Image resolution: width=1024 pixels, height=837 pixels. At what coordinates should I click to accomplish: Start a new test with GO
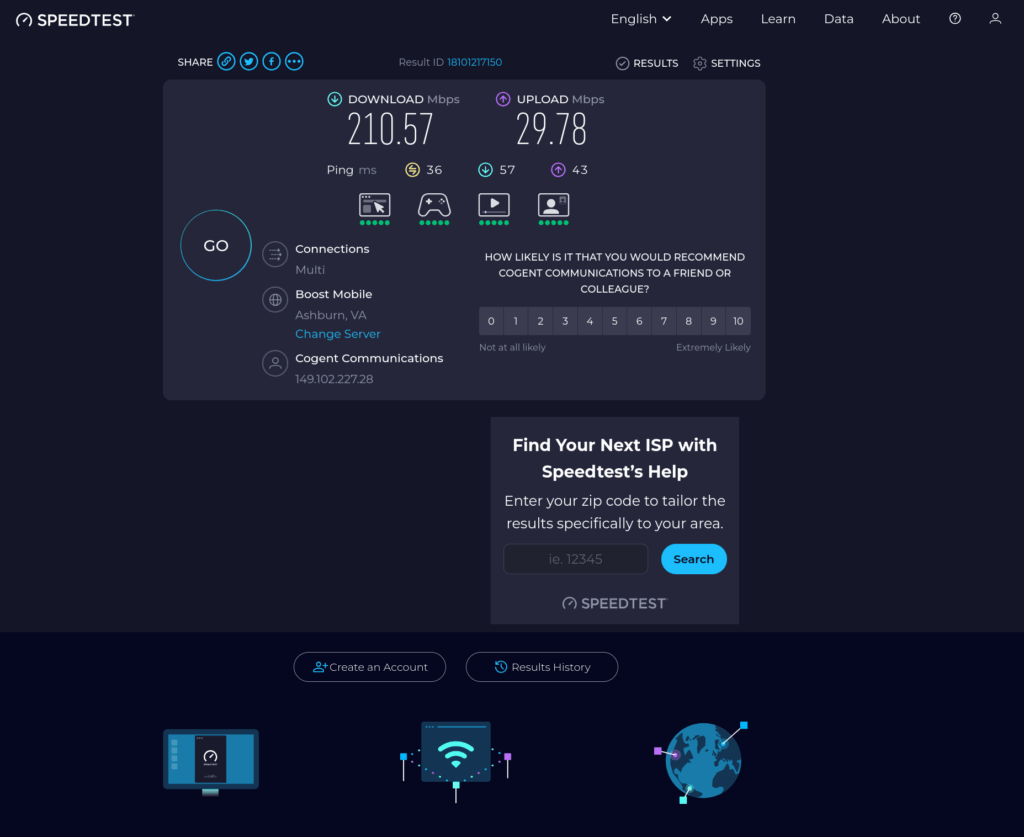click(x=216, y=245)
